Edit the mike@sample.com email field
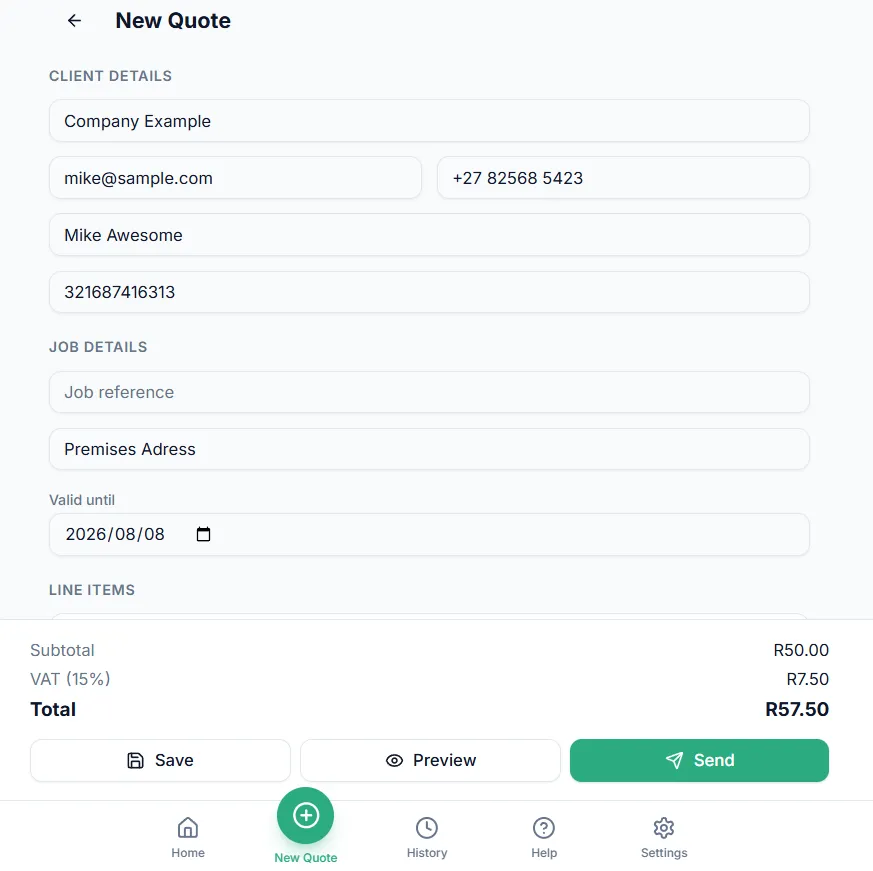 [236, 178]
